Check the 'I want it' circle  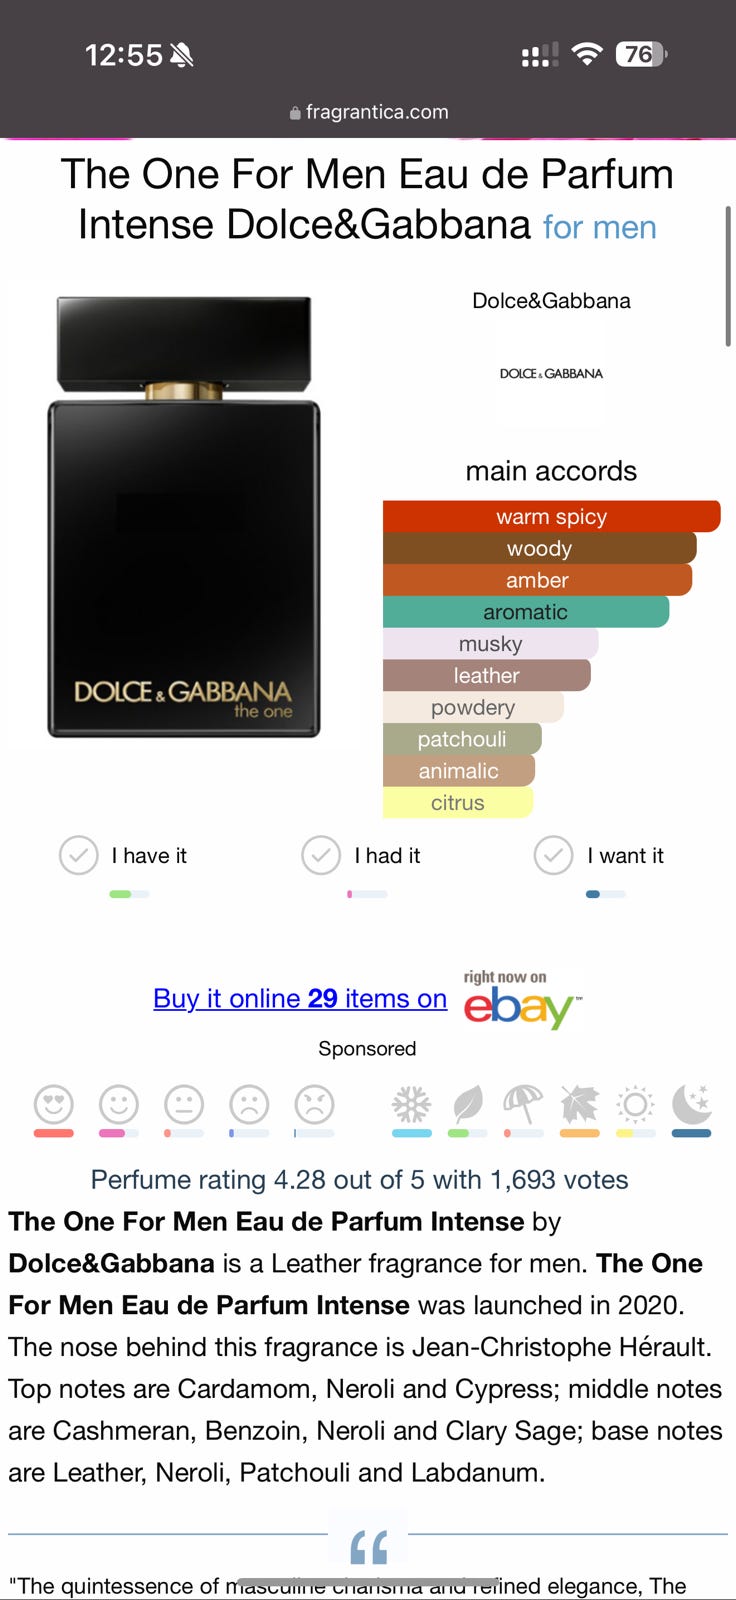pos(553,855)
